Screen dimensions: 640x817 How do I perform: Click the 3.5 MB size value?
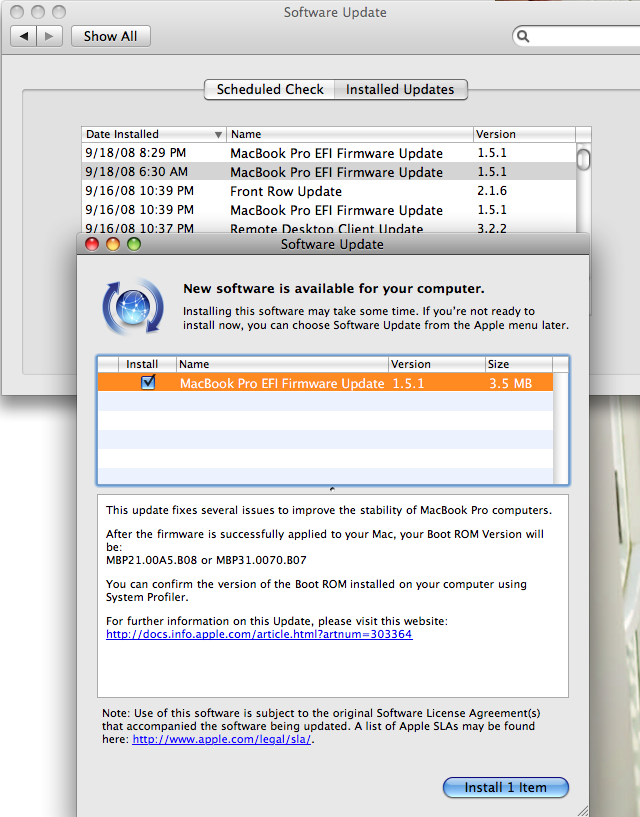pos(510,383)
